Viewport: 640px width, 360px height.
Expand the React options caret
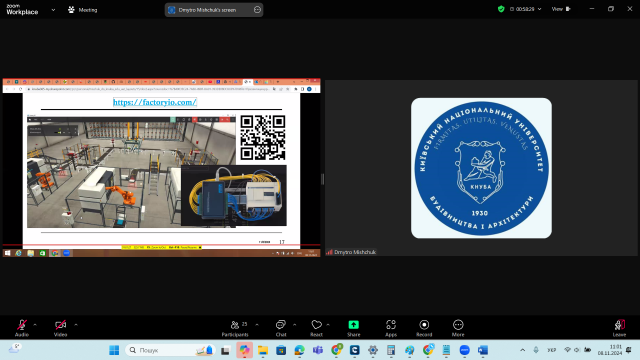[328, 325]
